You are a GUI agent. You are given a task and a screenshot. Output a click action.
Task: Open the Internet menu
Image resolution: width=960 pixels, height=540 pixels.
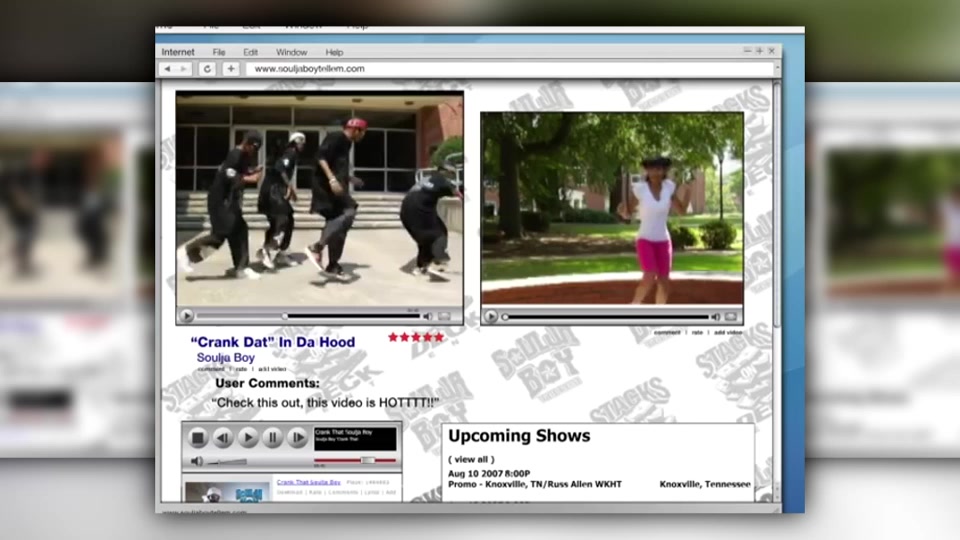(178, 52)
